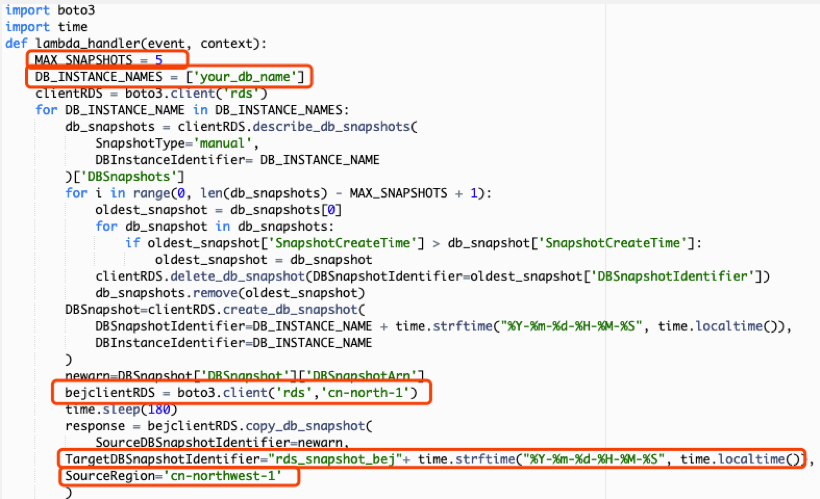Click the SnapshotCreateTime comparison if-statement
Viewport: 820px width, 499px height.
(418, 243)
